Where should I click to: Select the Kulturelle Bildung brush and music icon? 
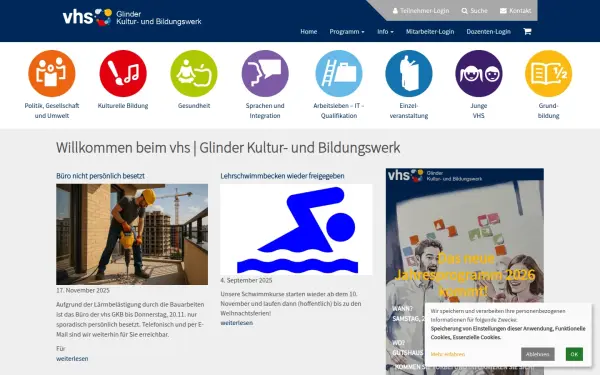pos(123,73)
